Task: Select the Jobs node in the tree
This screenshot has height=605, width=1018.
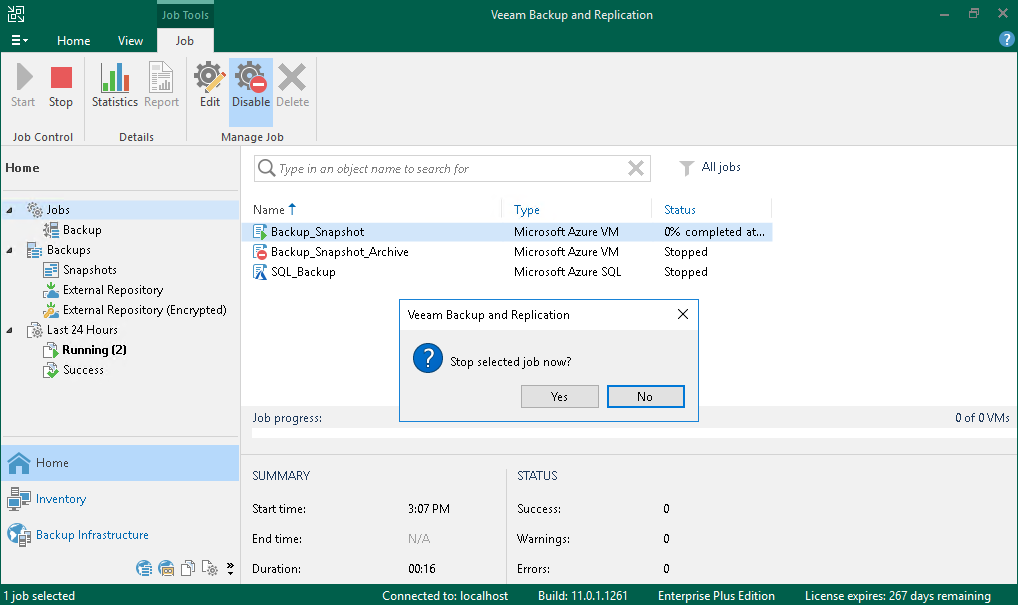Action: (x=58, y=210)
